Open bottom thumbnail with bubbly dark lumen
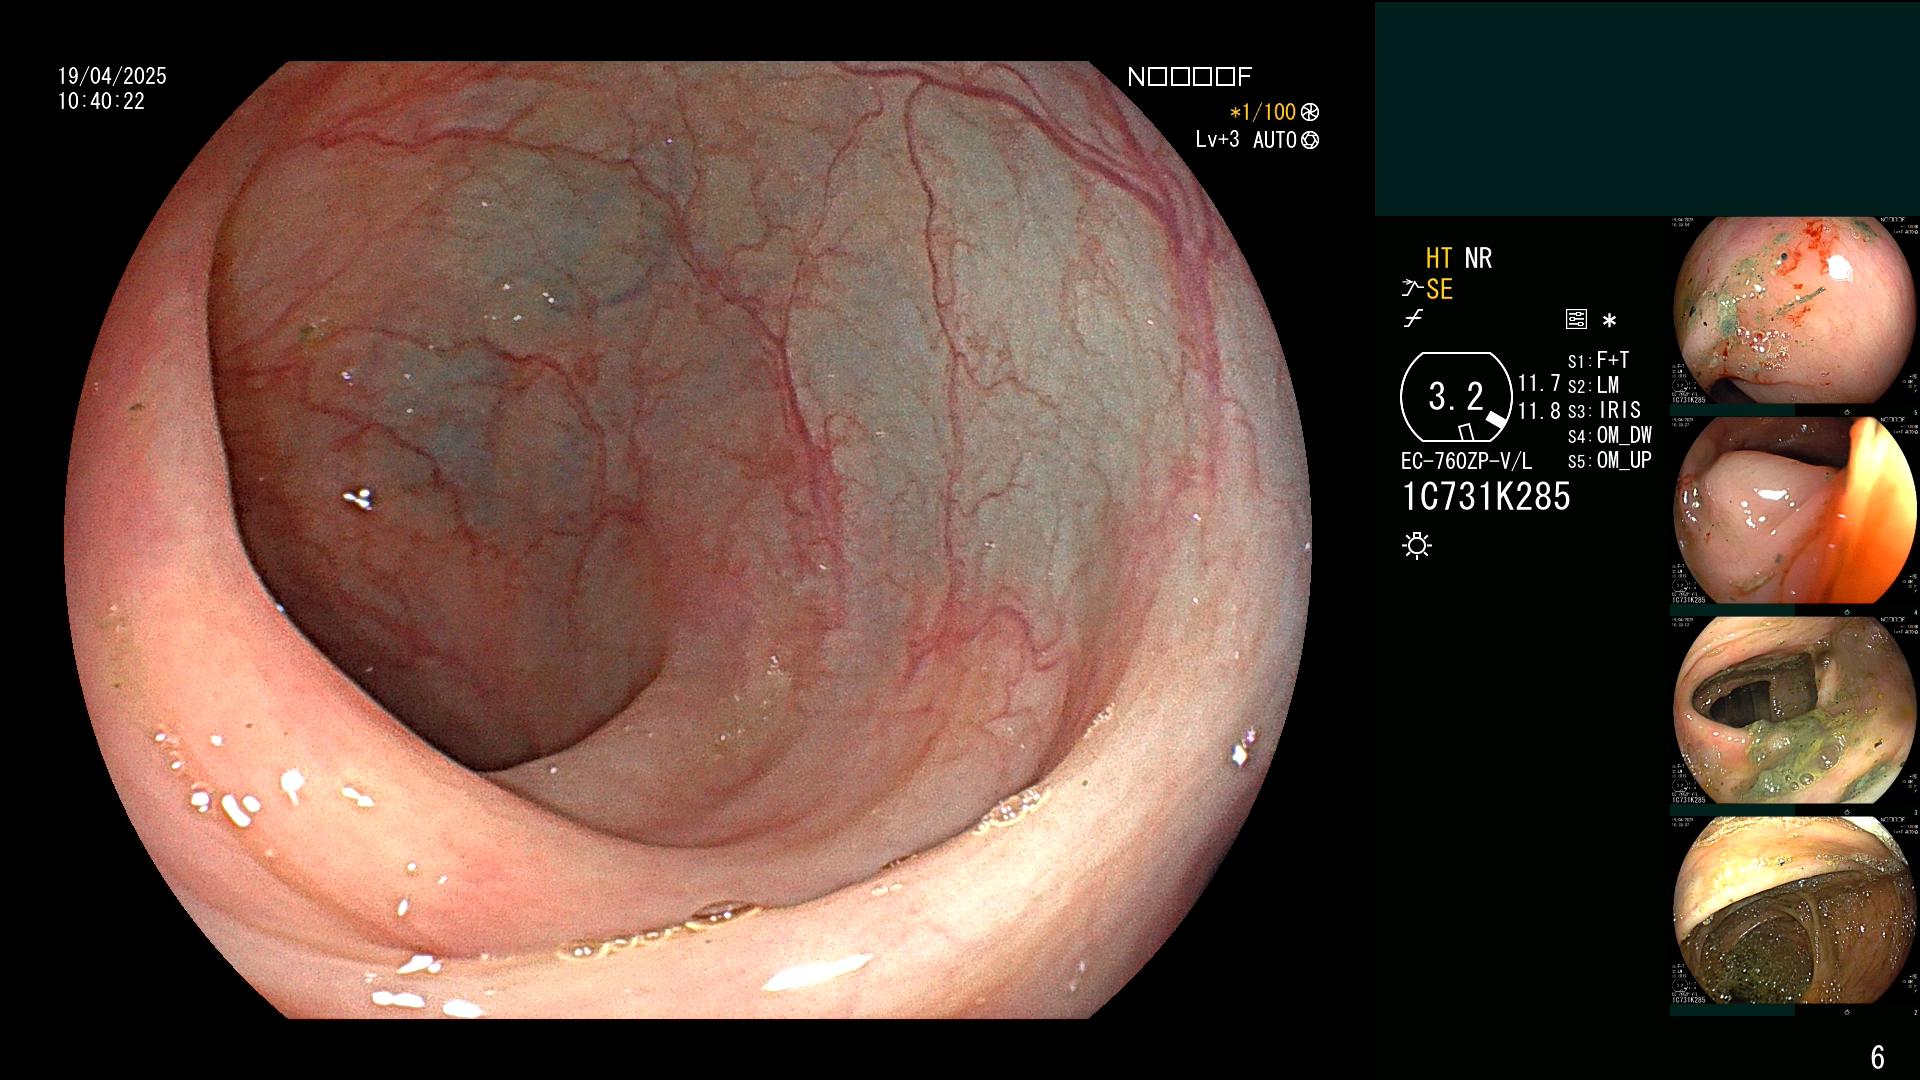 1795,910
